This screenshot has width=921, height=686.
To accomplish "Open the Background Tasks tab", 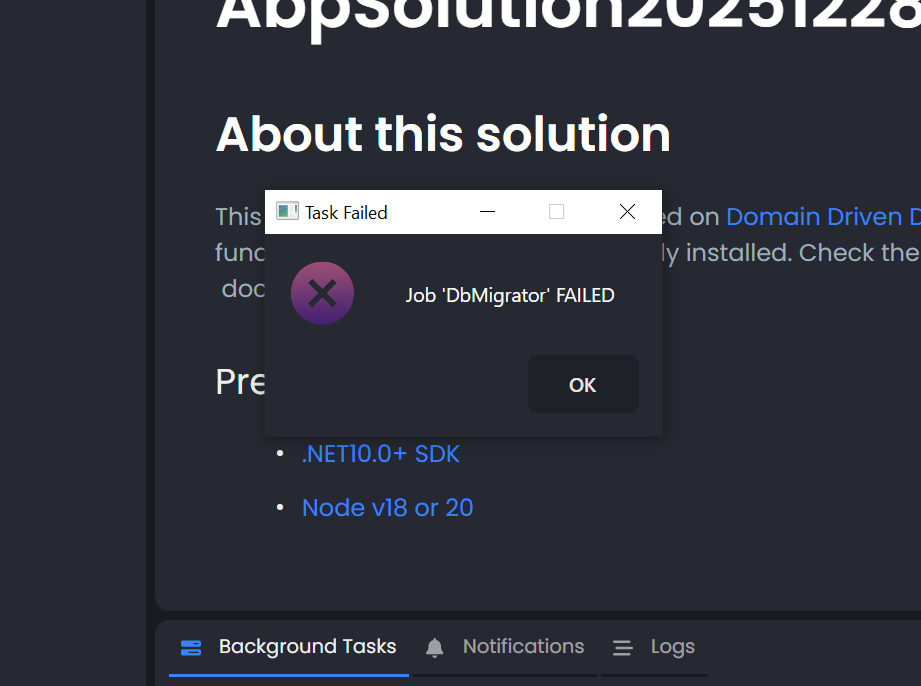I will [x=306, y=647].
